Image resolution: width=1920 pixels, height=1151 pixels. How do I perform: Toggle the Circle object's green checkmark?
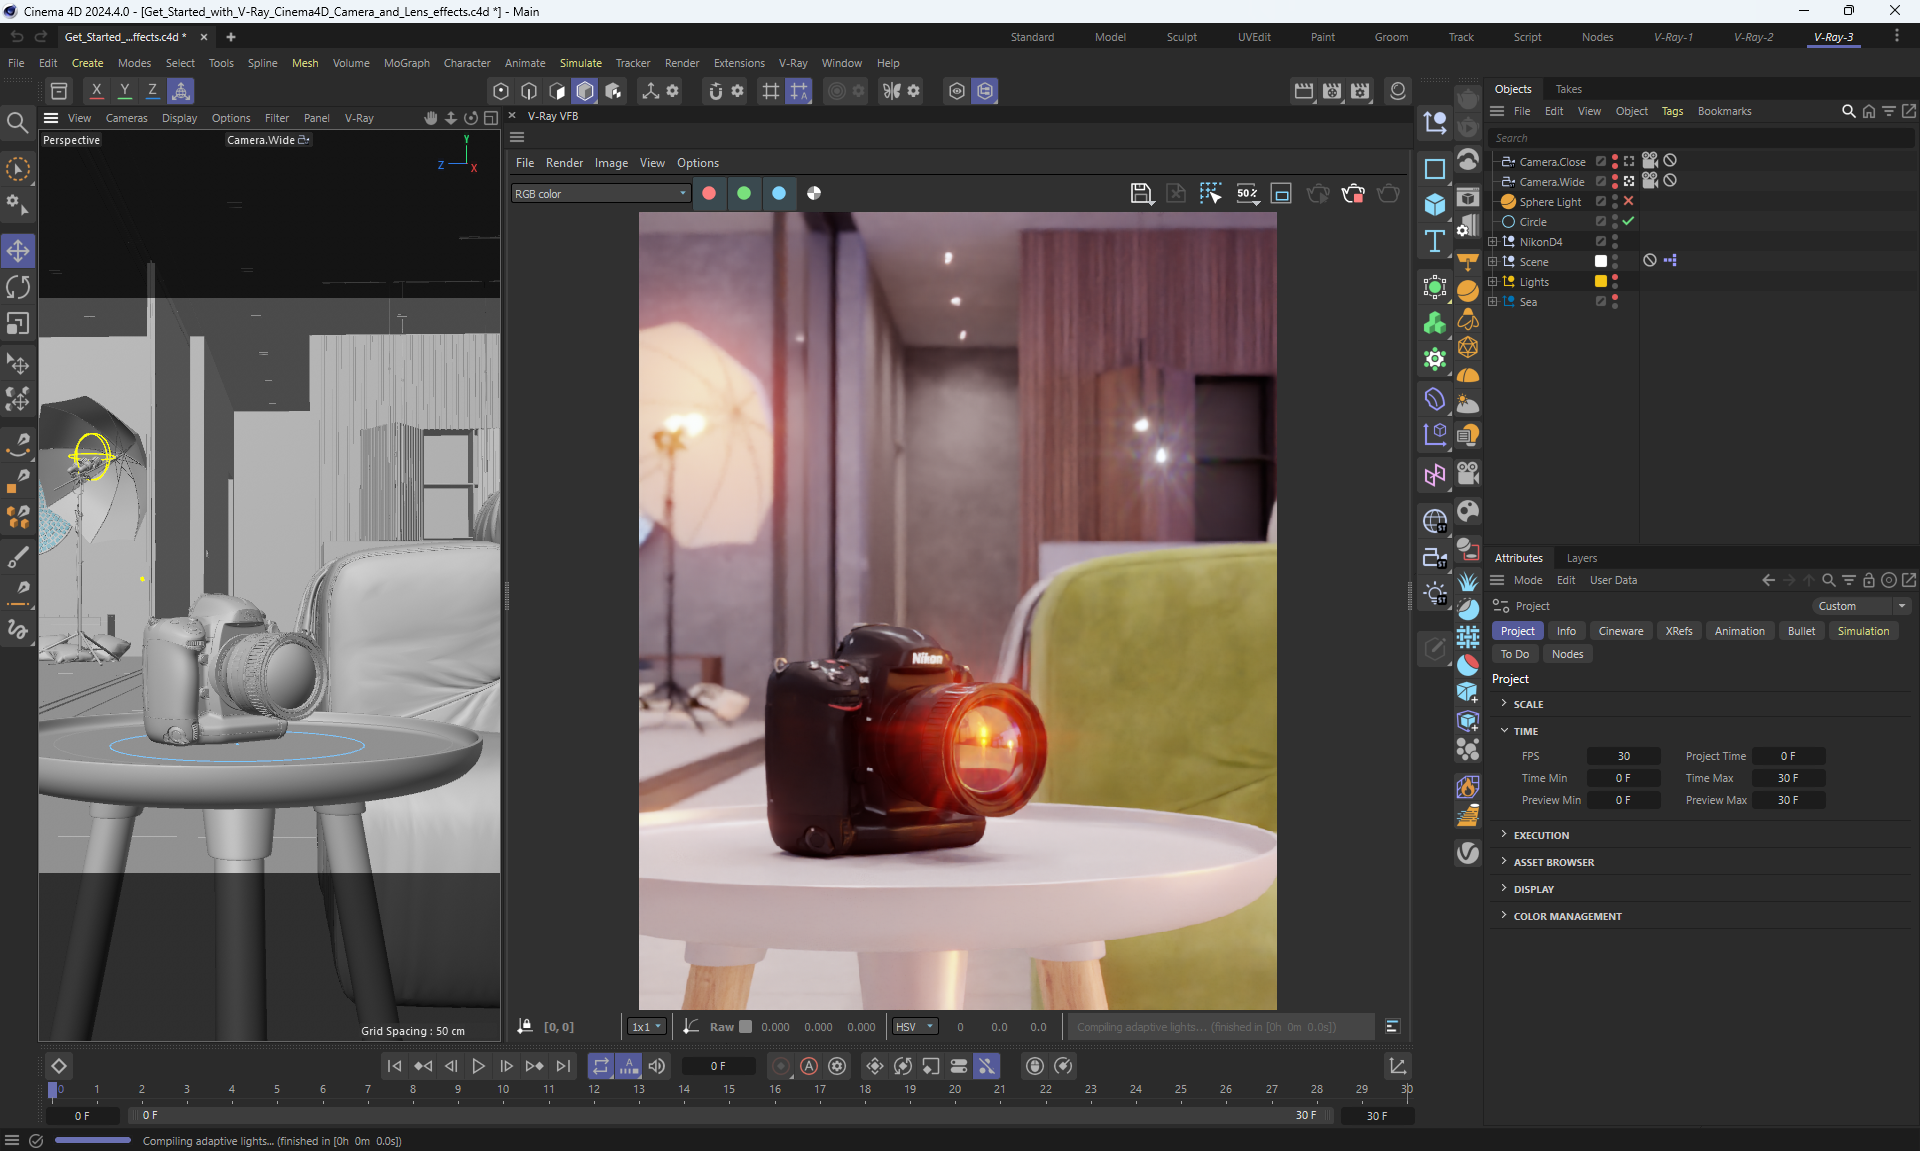(x=1629, y=221)
